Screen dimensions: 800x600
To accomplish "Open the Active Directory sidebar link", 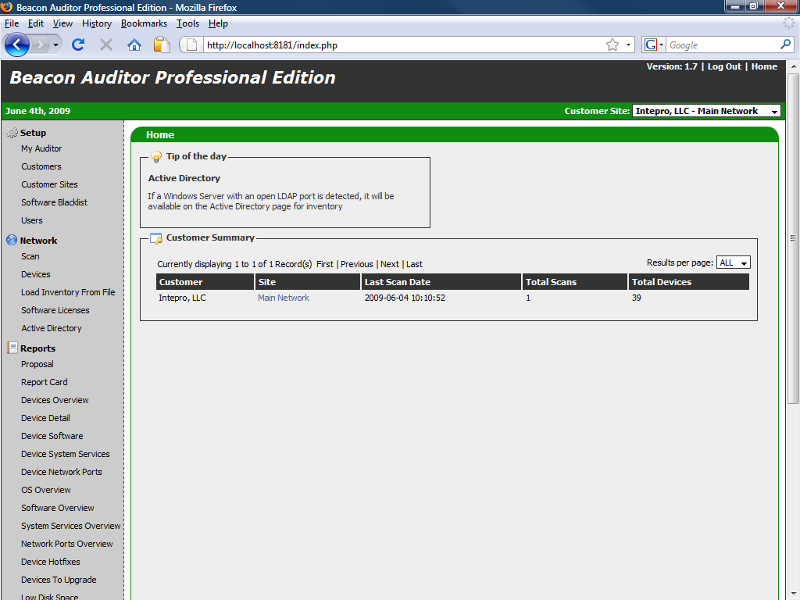I will (51, 328).
